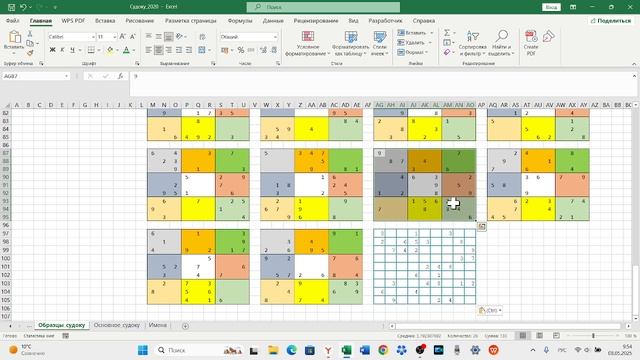This screenshot has height=360, width=640.
Task: Click the Поделиться (Share) button
Action: [x=611, y=20]
